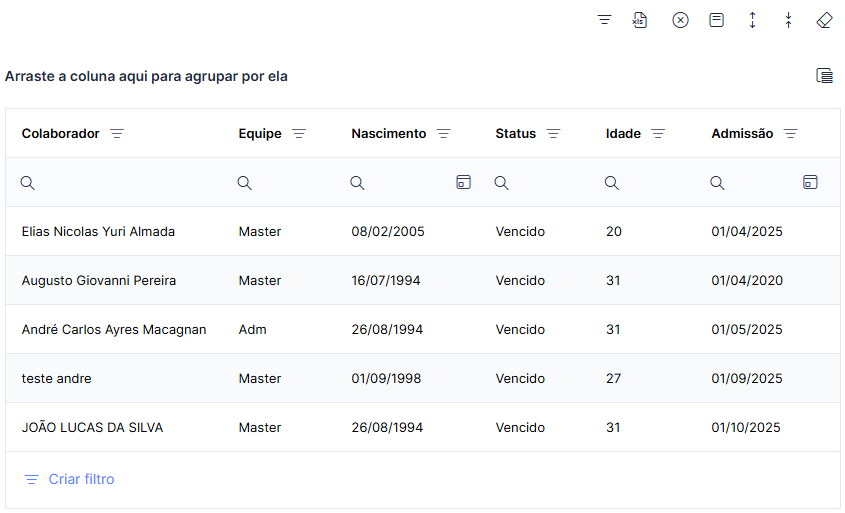The image size is (845, 513).
Task: Sort by Colaborador column header
Action: pyautogui.click(x=60, y=134)
